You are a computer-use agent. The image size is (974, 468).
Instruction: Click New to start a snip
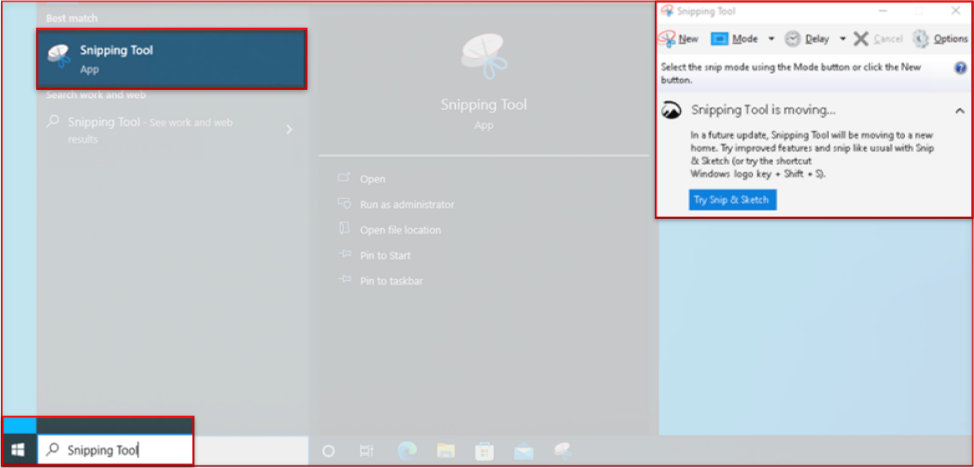point(679,39)
